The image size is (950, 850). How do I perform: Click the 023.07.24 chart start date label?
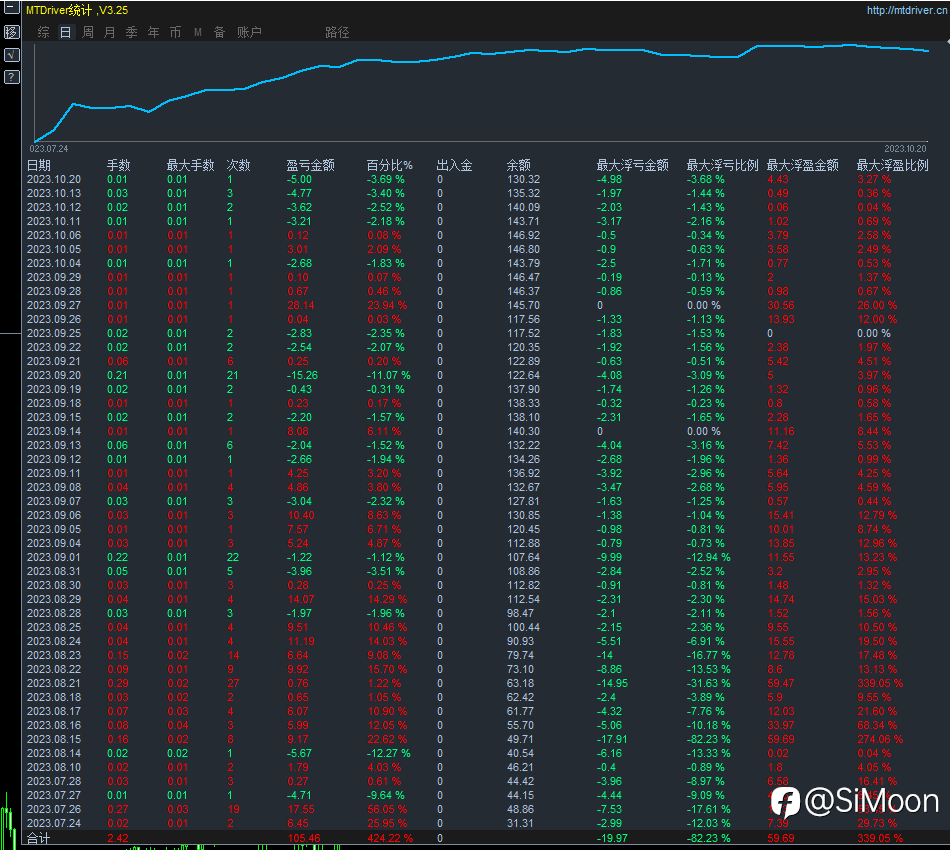pos(49,148)
